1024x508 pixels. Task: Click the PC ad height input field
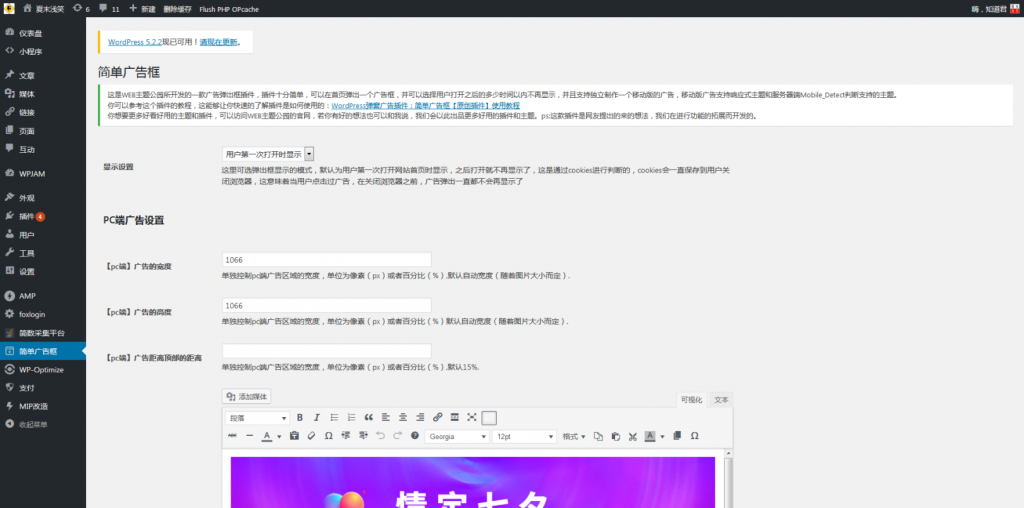326,305
